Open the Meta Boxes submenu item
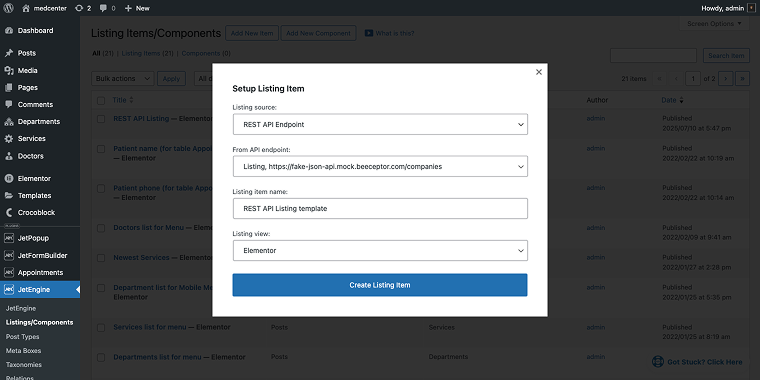 coord(23,350)
